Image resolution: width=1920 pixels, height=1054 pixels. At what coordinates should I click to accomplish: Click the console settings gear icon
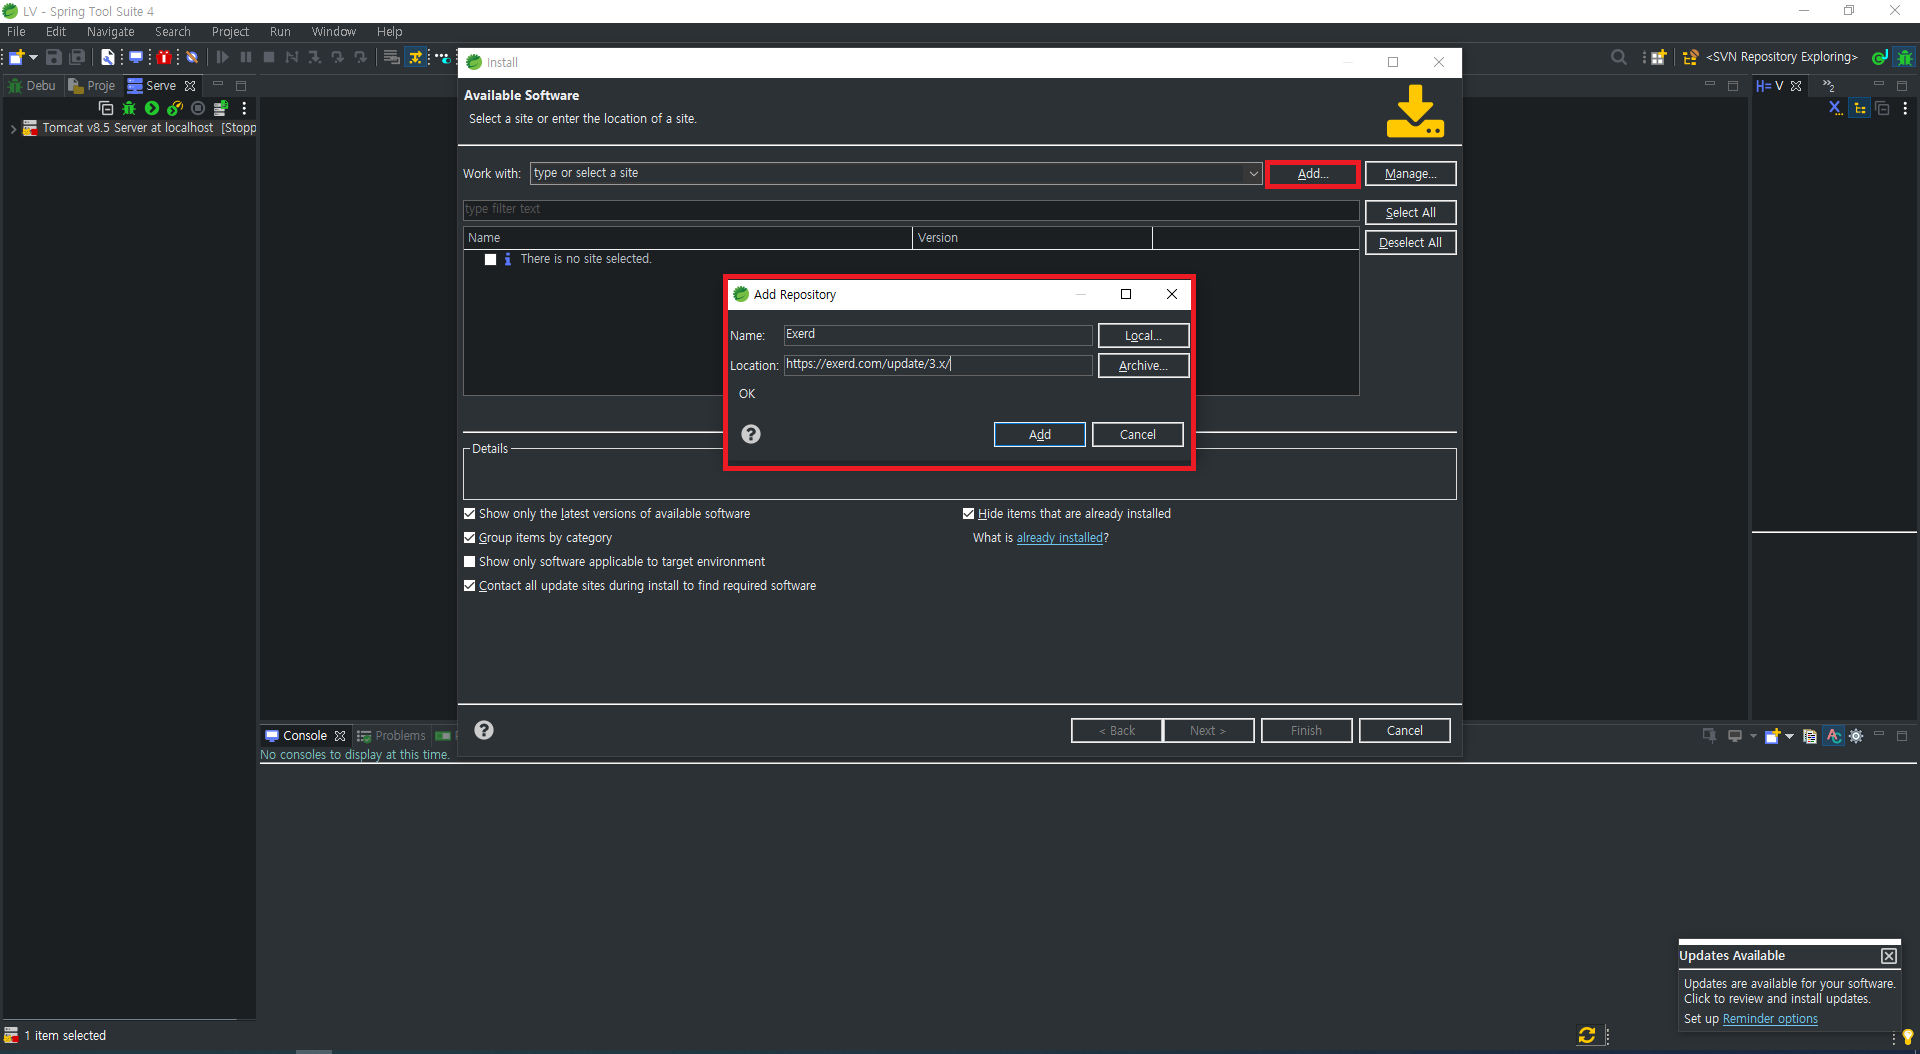[x=1856, y=736]
